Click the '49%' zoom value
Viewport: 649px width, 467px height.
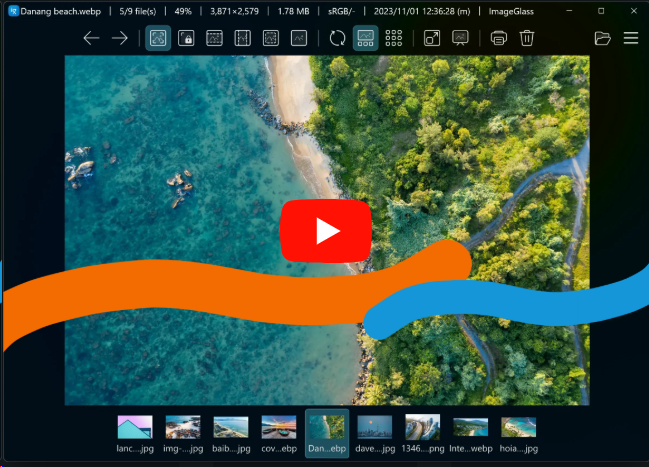tap(183, 12)
